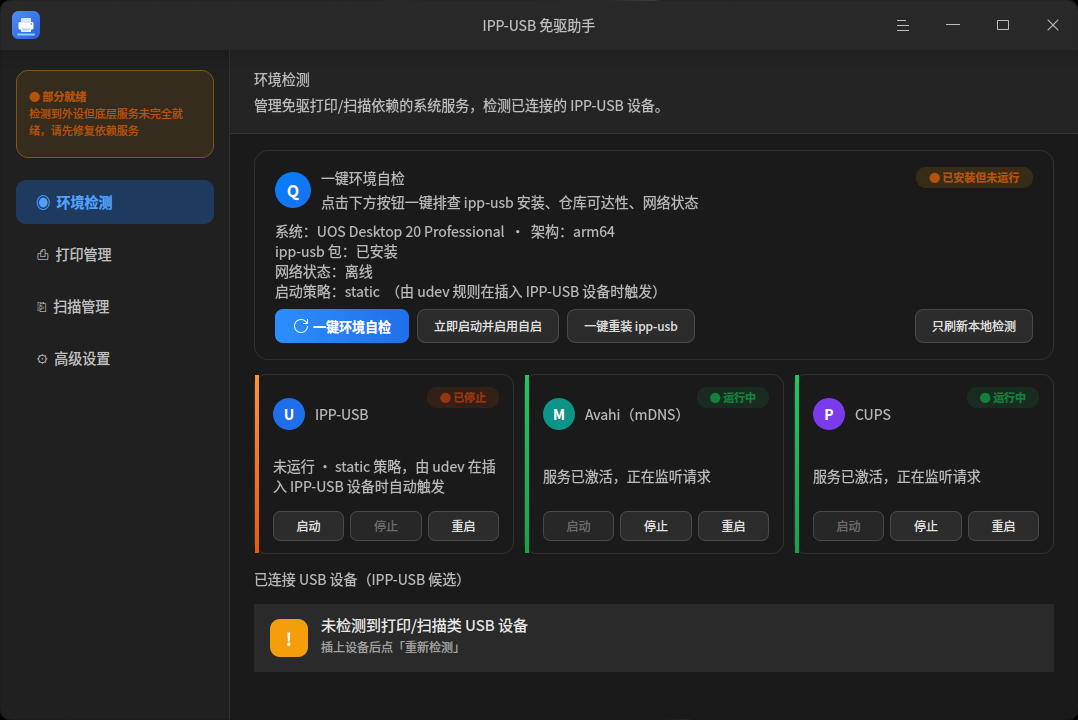Click 只刷新本地检测 button

pyautogui.click(x=974, y=326)
